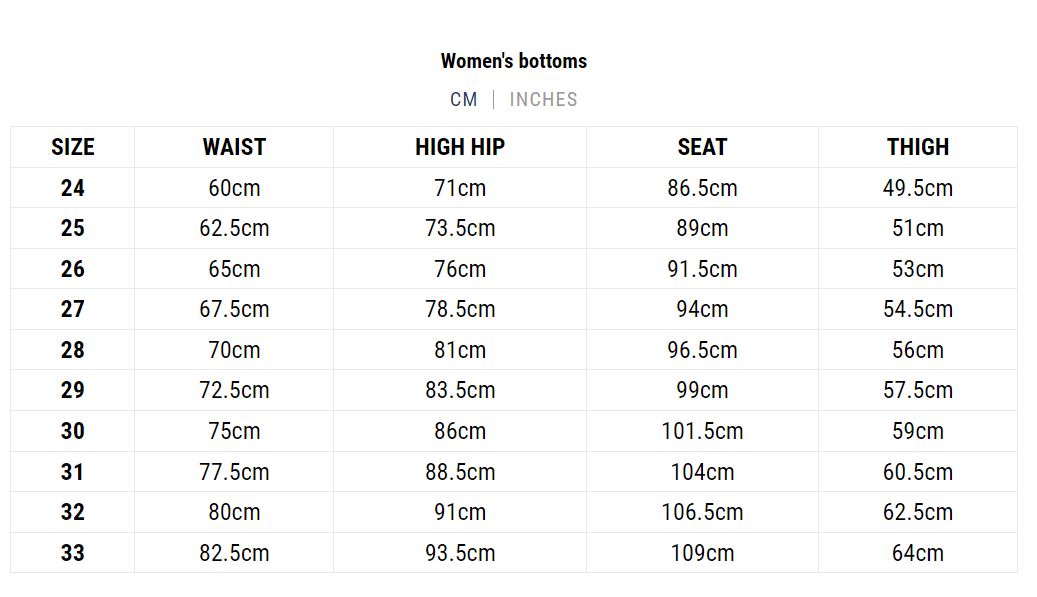
Task: Select size 24 row label
Action: pos(73,188)
